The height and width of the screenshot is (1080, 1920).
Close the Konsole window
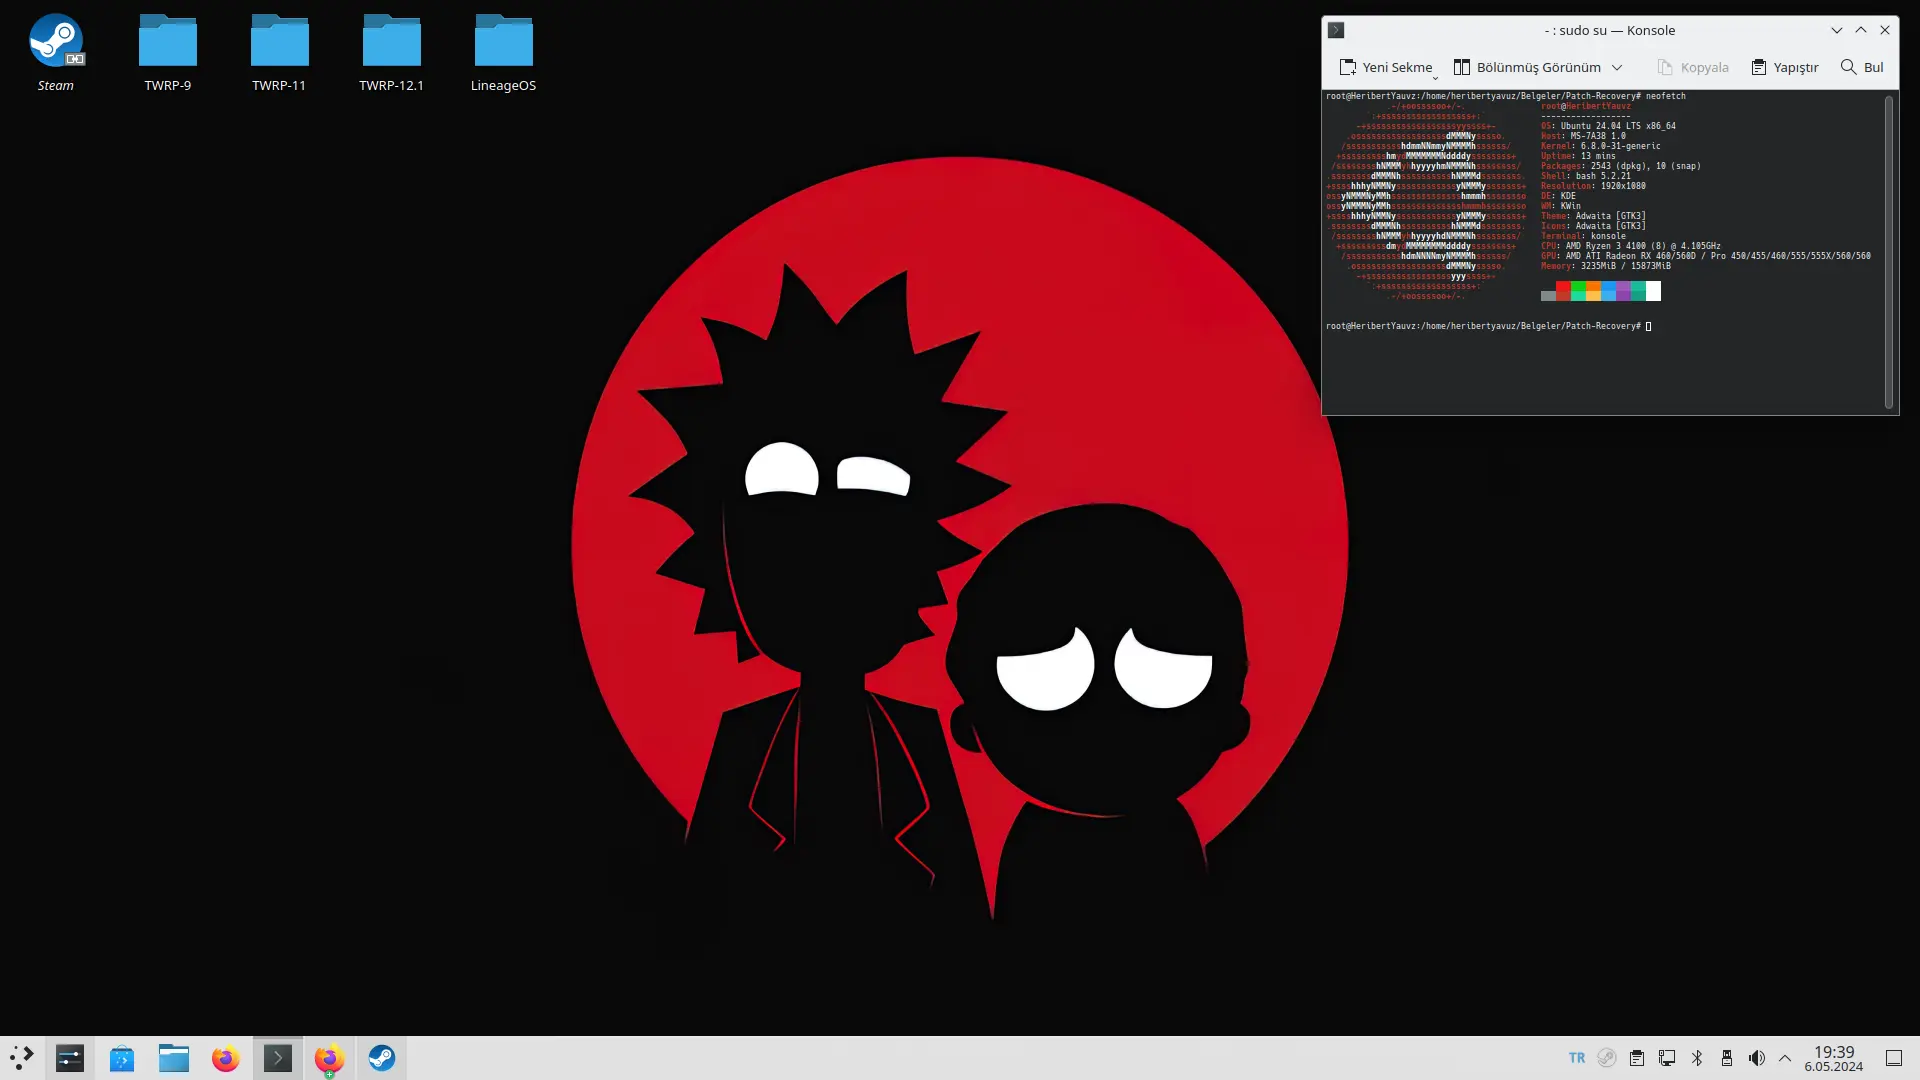coord(1885,30)
